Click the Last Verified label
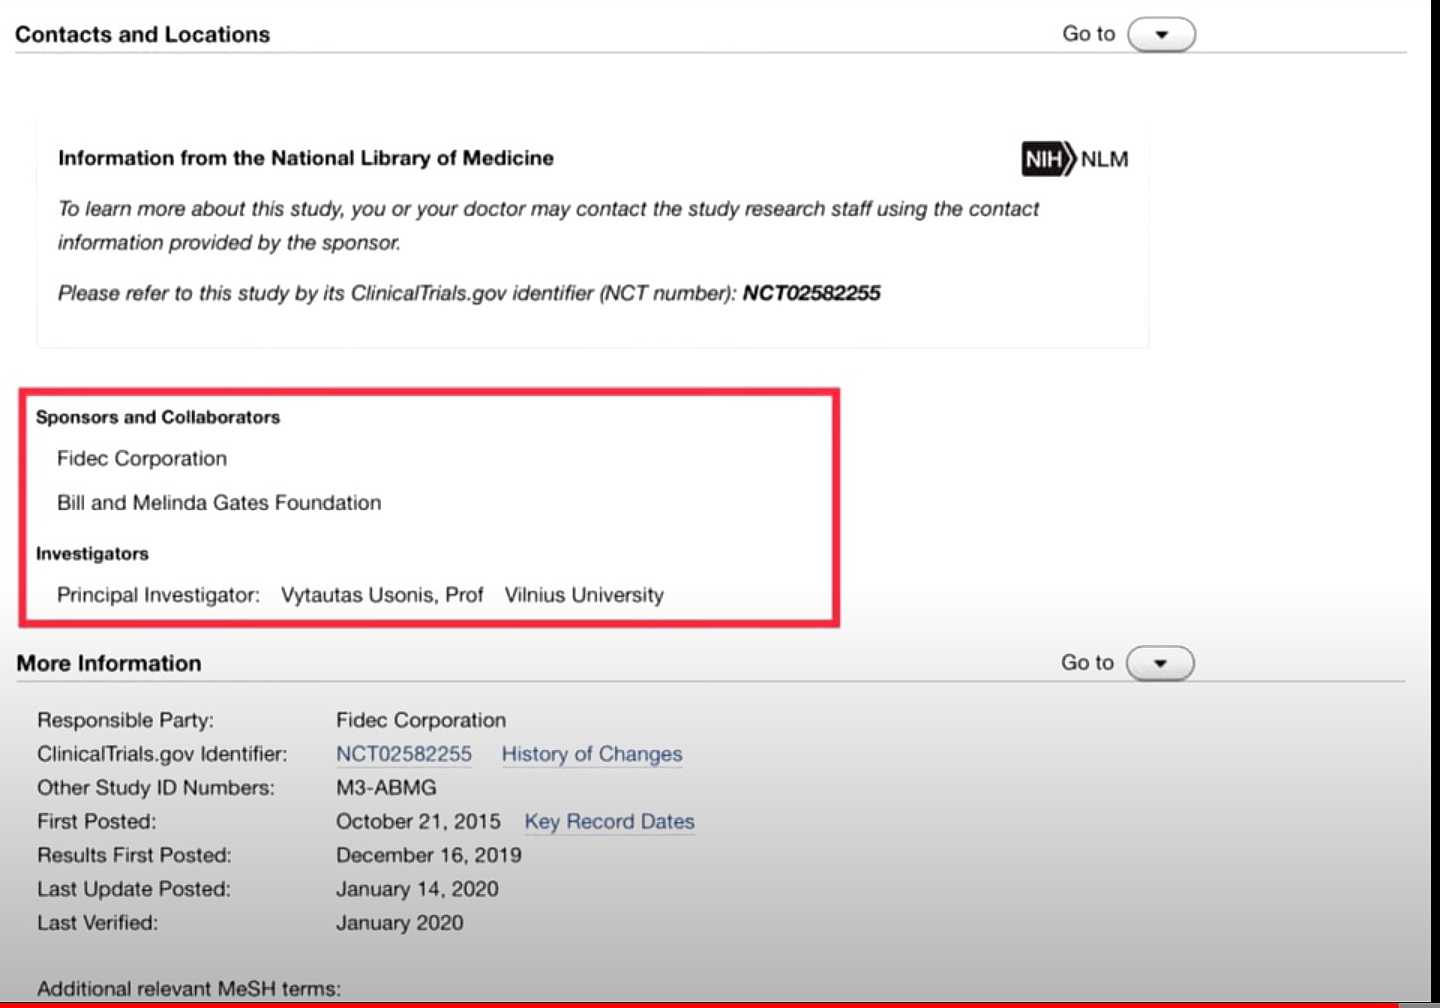Viewport: 1440px width, 1008px height. pyautogui.click(x=98, y=922)
